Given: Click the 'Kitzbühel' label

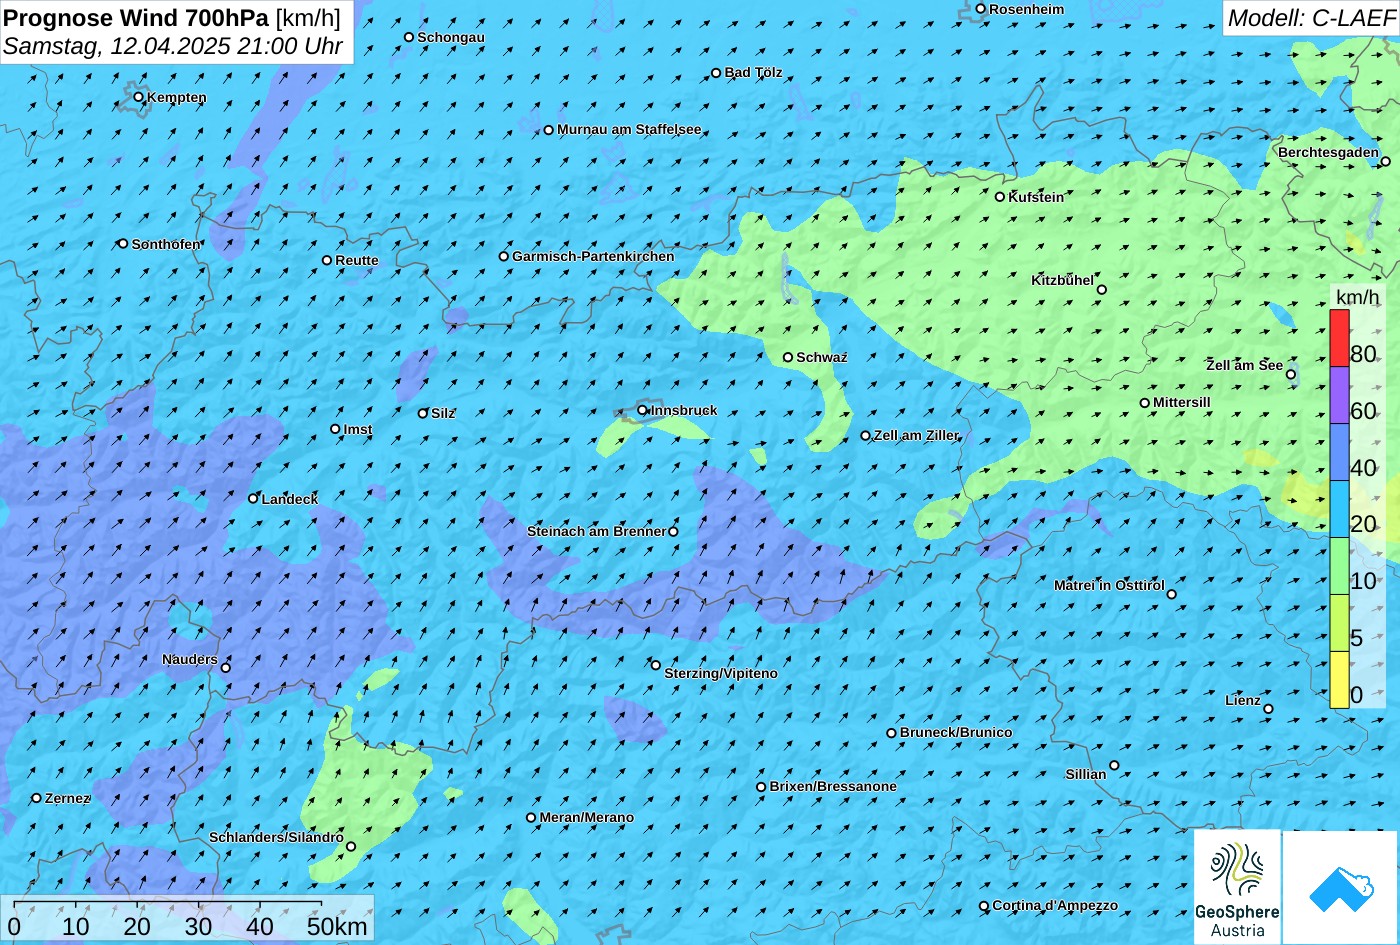Looking at the screenshot, I should click(1062, 280).
